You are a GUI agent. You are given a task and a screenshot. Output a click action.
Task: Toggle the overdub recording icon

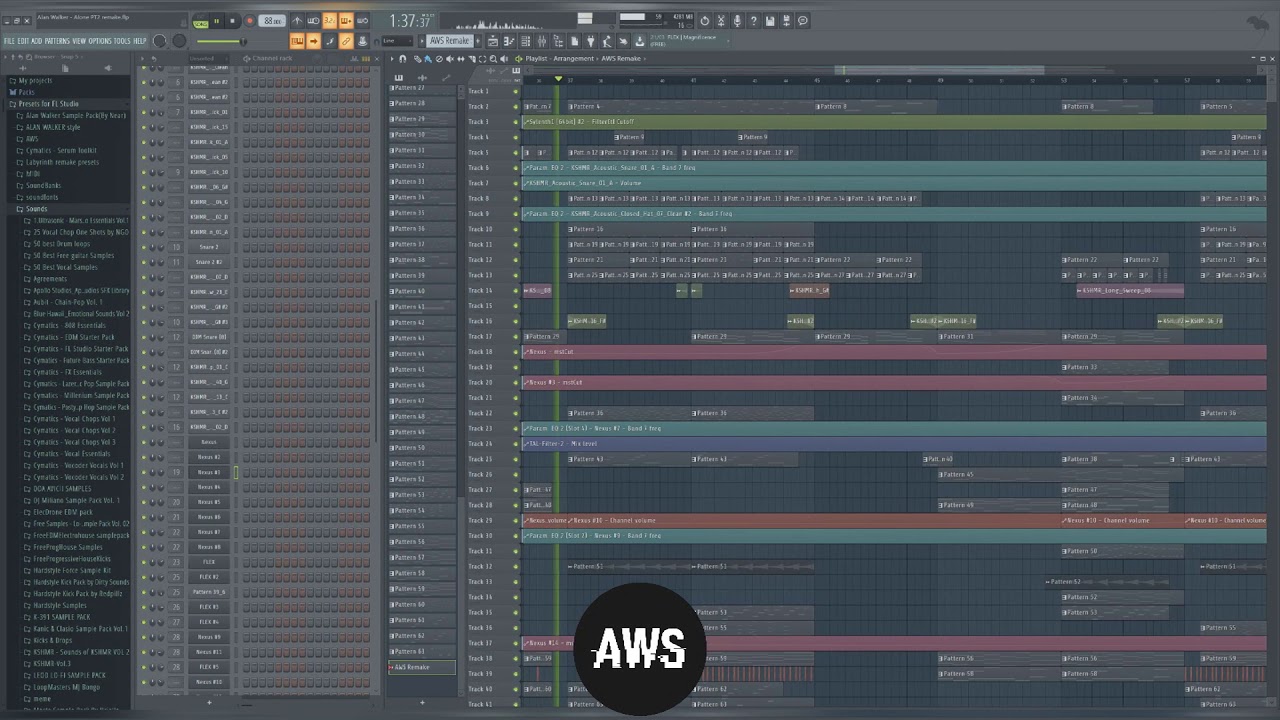[x=346, y=21]
